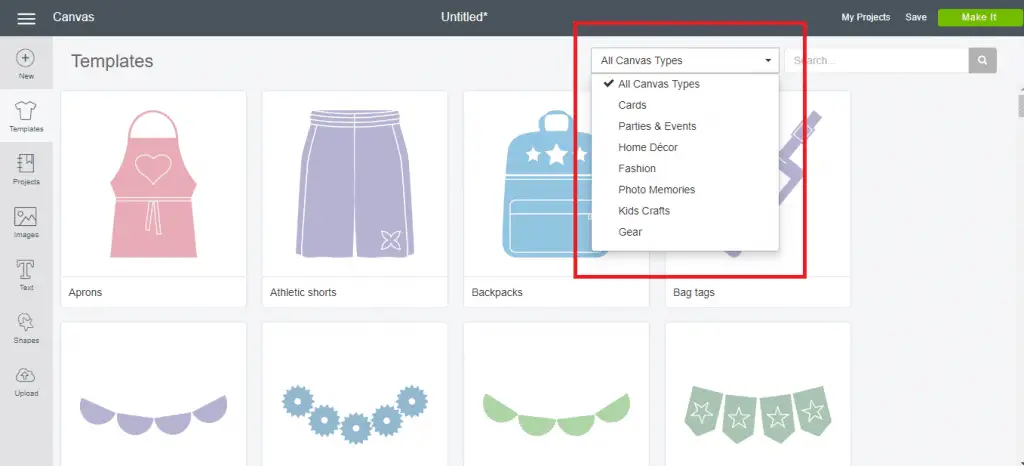Click the green Make It button

[x=978, y=18]
